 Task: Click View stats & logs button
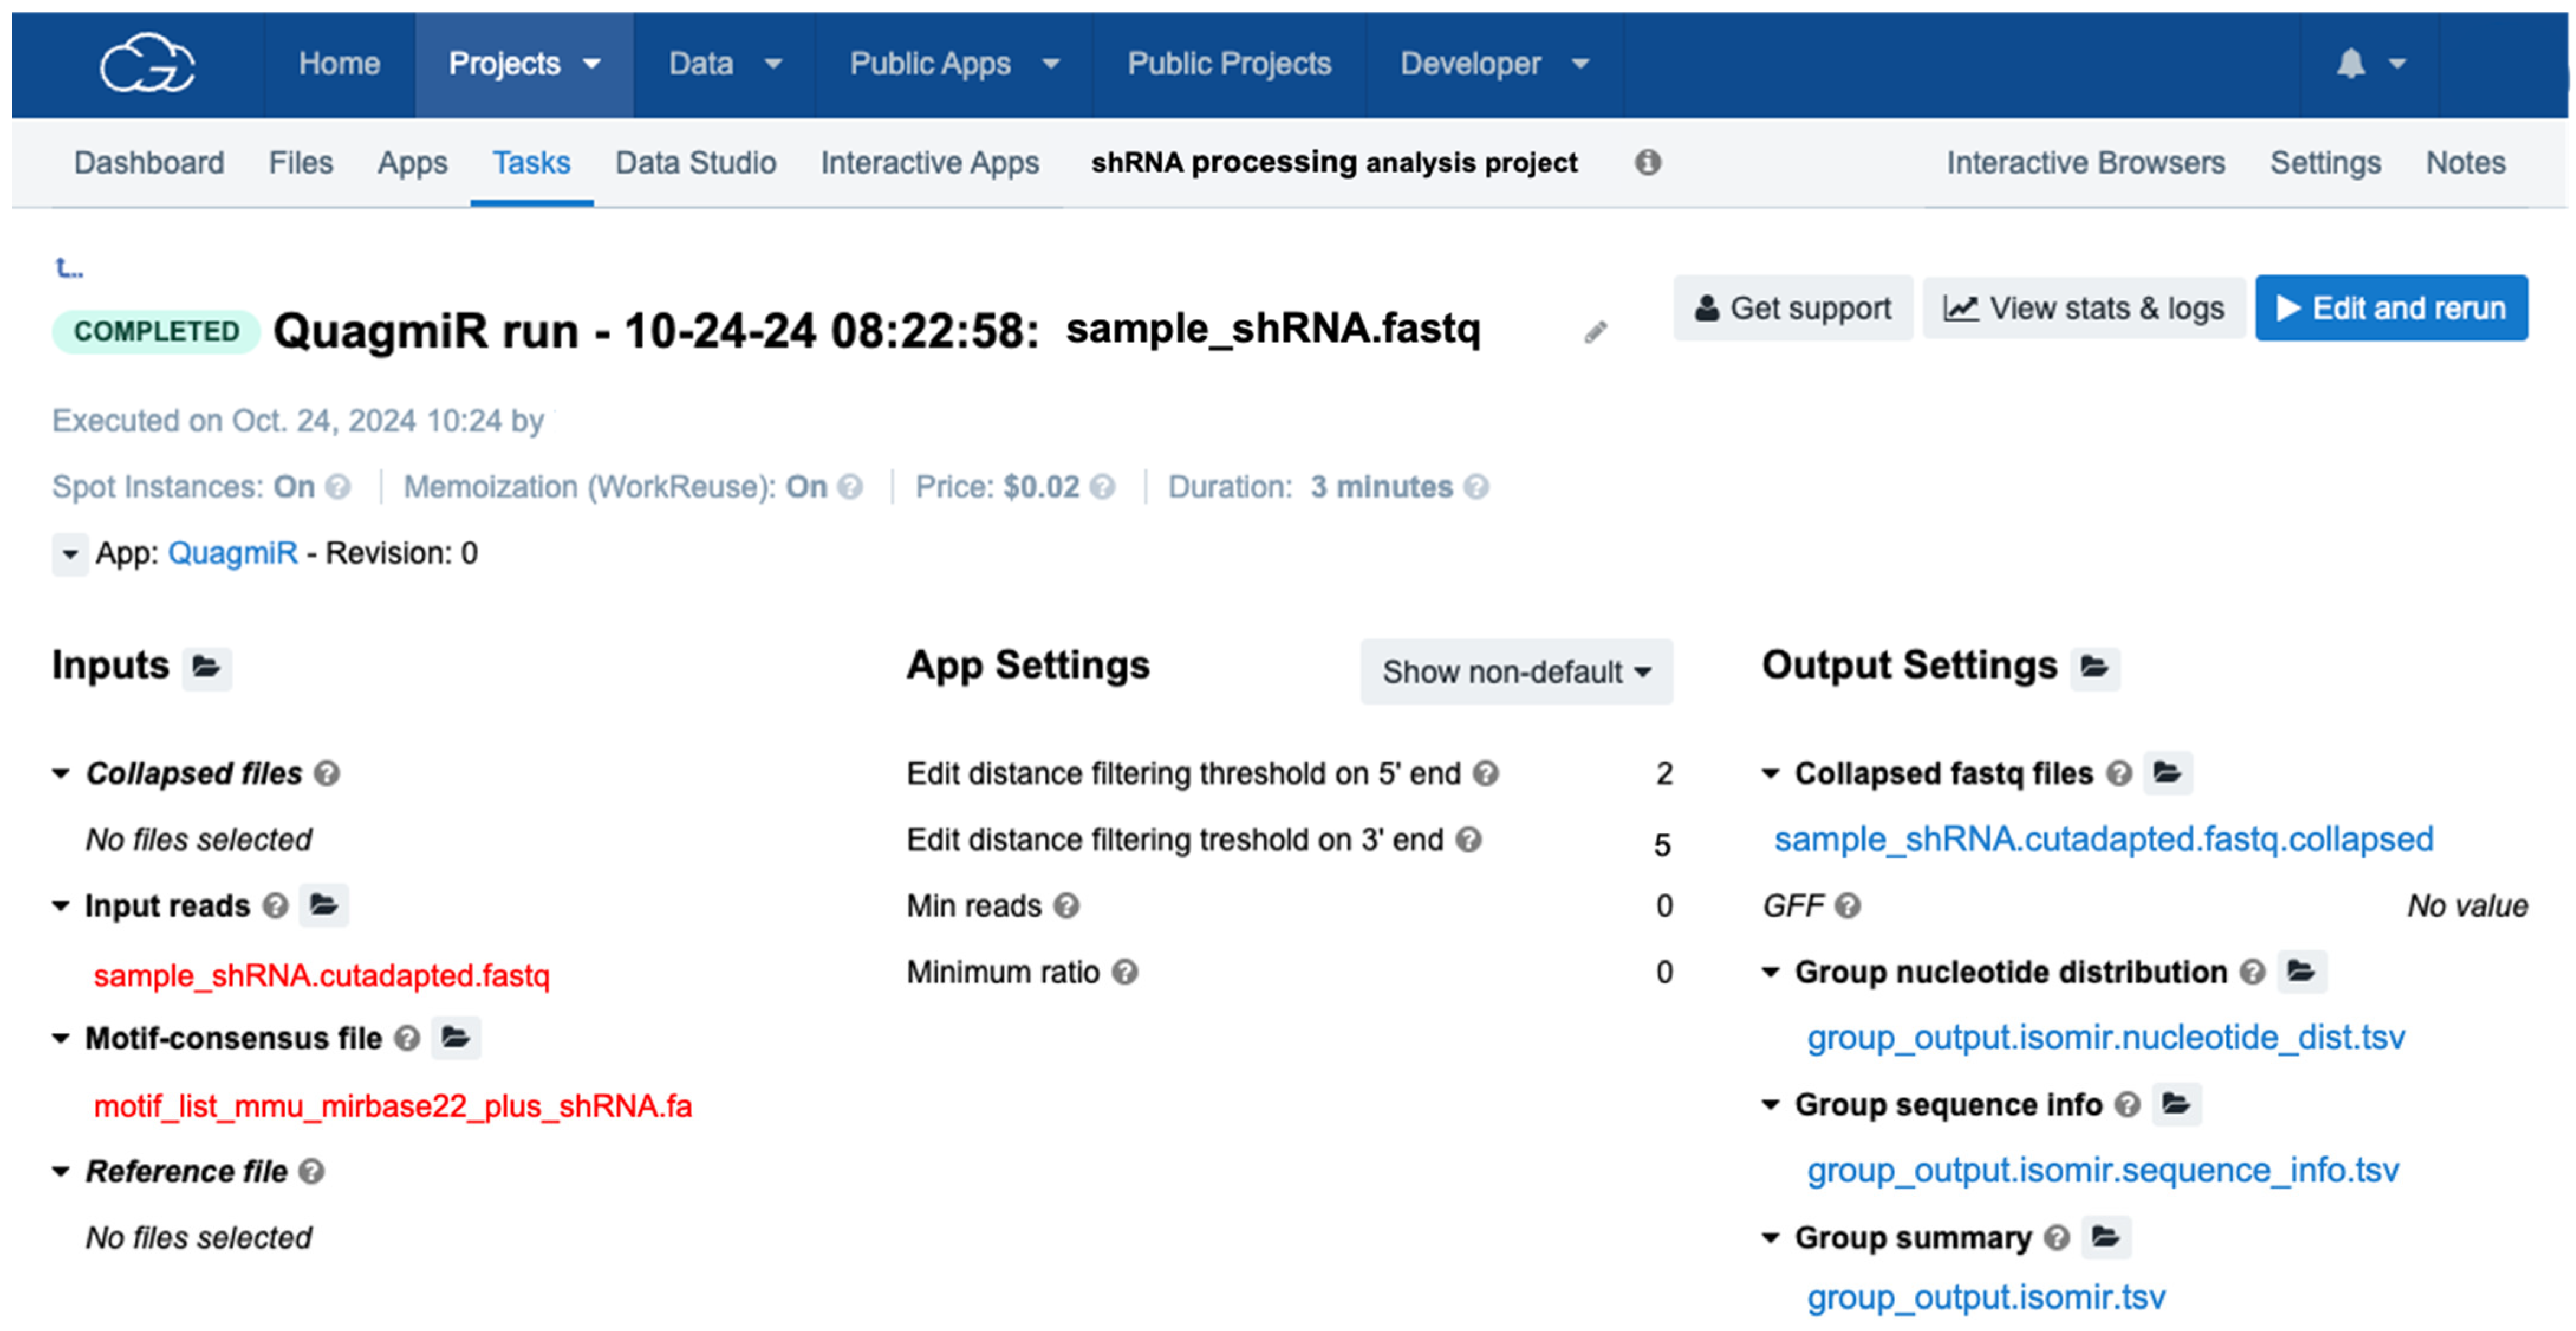tap(2083, 308)
